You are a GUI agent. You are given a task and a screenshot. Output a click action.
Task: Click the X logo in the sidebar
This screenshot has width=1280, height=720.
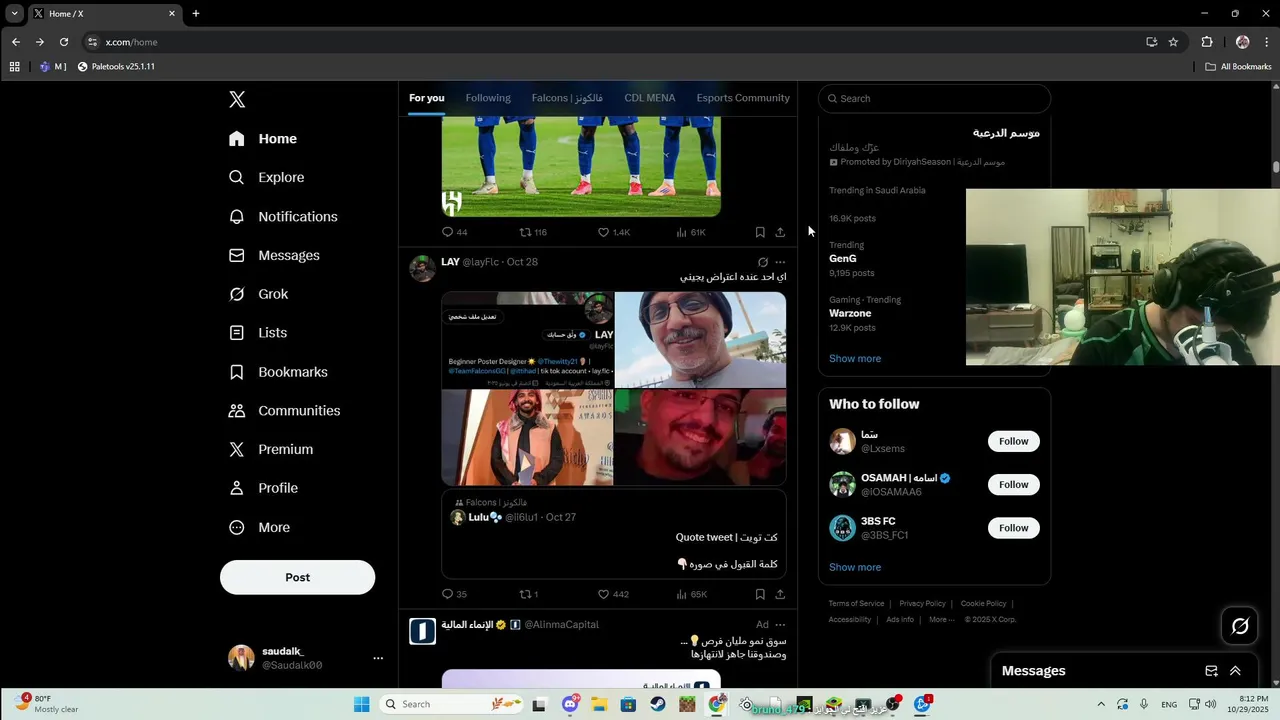click(237, 99)
